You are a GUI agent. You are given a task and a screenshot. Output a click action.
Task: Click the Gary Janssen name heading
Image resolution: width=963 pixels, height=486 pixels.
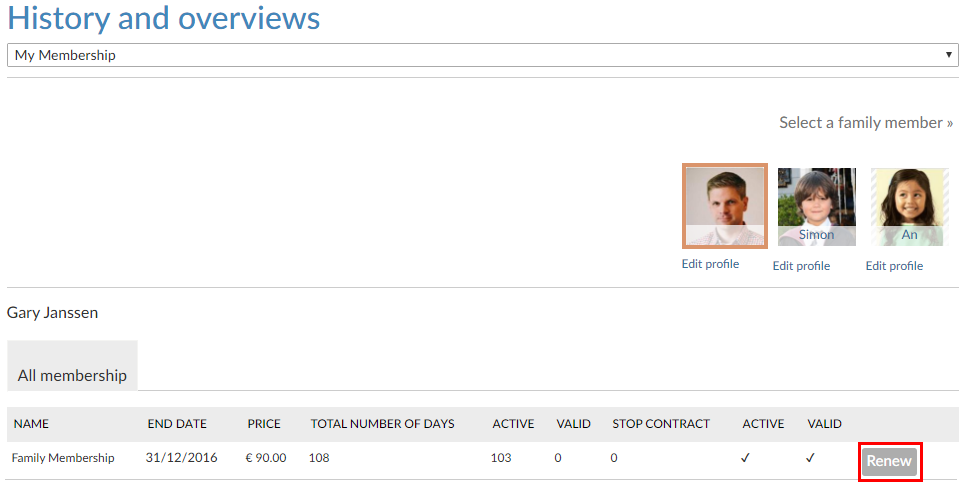click(52, 313)
